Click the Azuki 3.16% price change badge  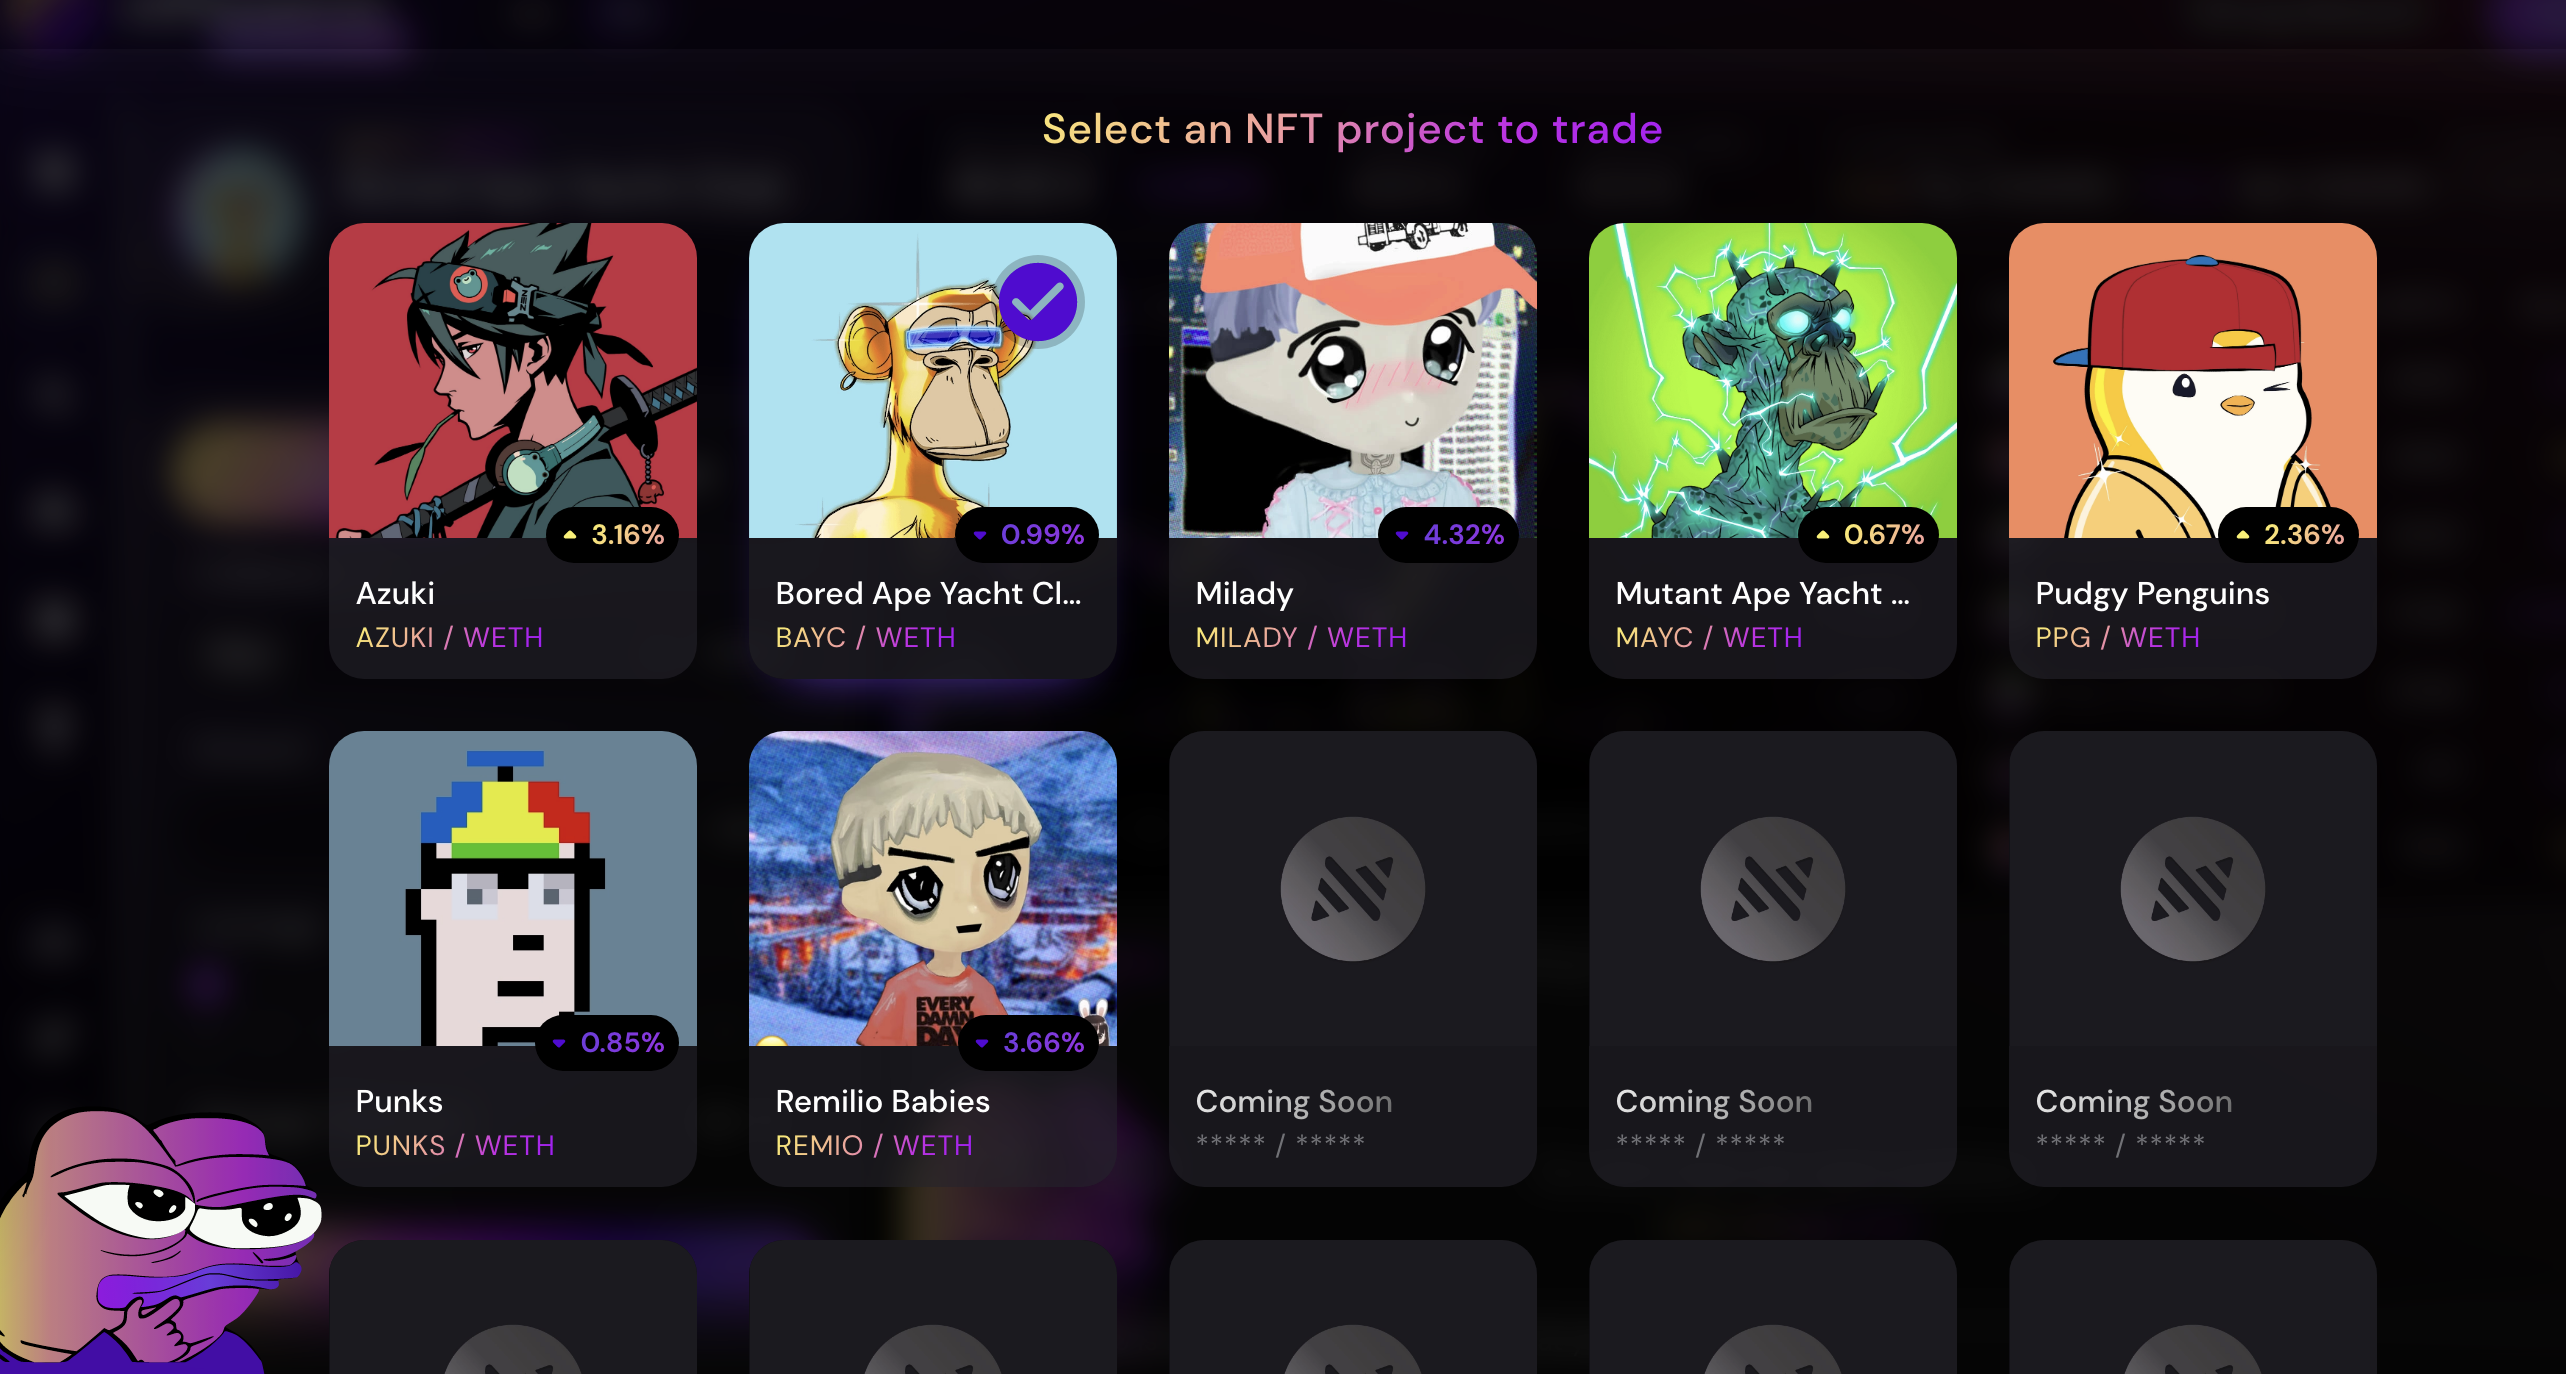614,535
